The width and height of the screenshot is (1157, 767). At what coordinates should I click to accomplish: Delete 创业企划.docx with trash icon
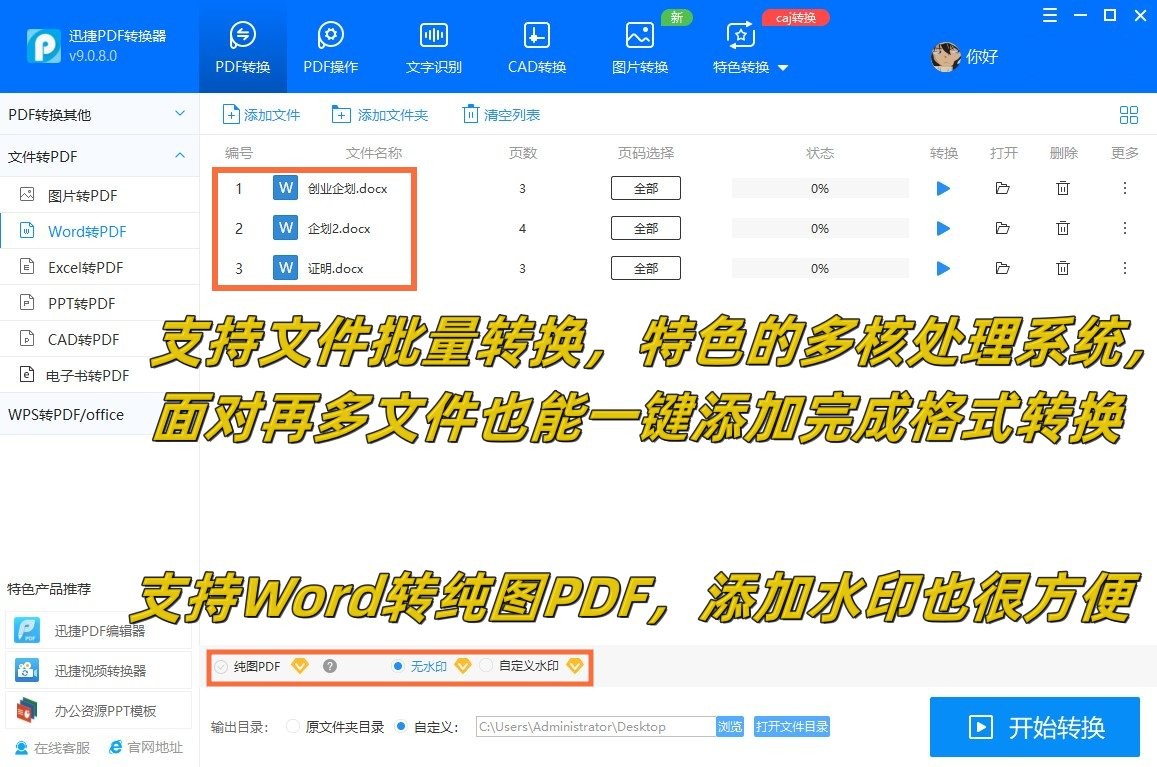click(1063, 188)
